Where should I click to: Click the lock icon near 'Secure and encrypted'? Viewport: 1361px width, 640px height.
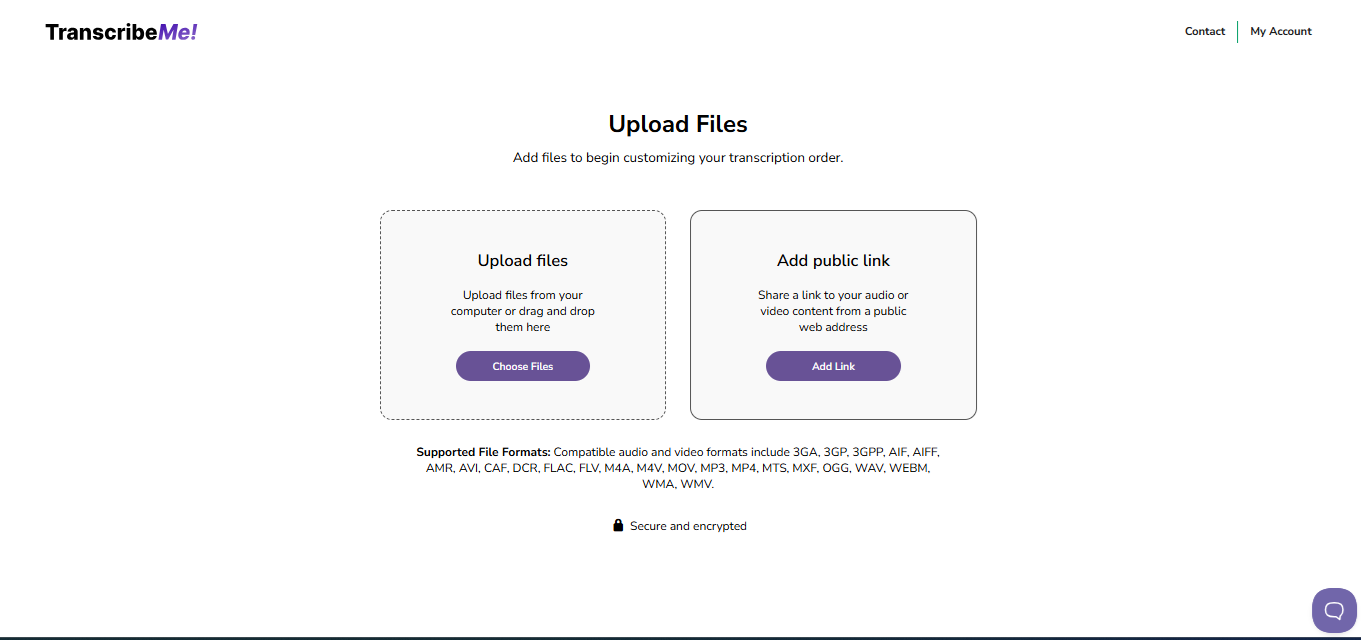(x=618, y=525)
